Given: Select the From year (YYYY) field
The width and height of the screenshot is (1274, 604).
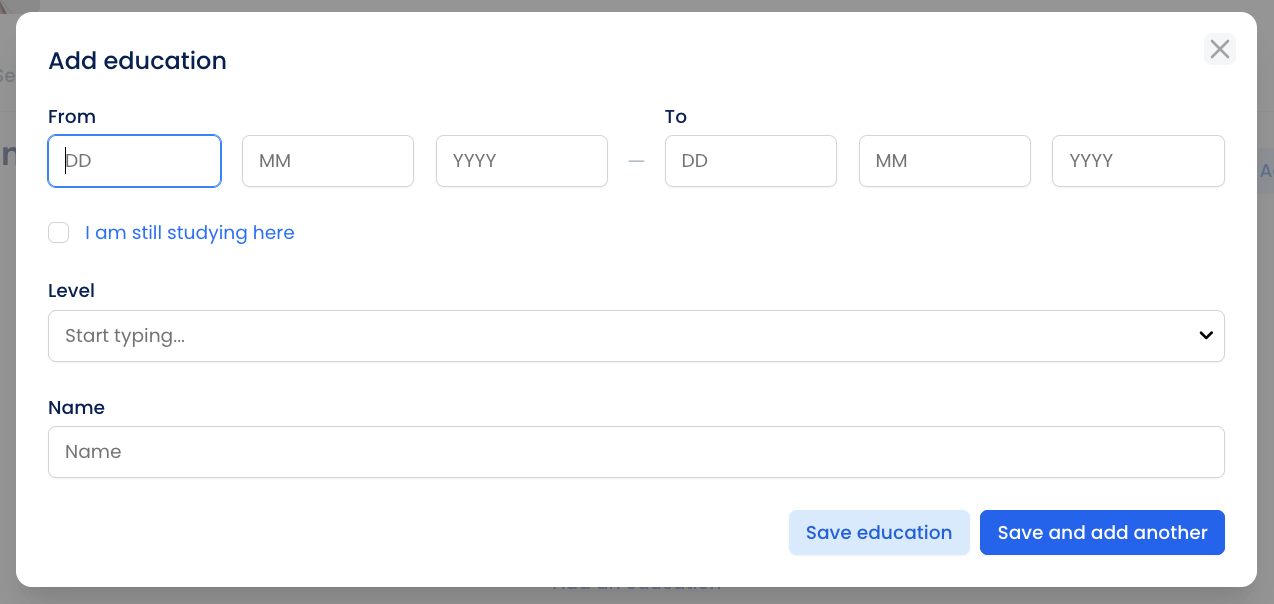Looking at the screenshot, I should pyautogui.click(x=521, y=161).
